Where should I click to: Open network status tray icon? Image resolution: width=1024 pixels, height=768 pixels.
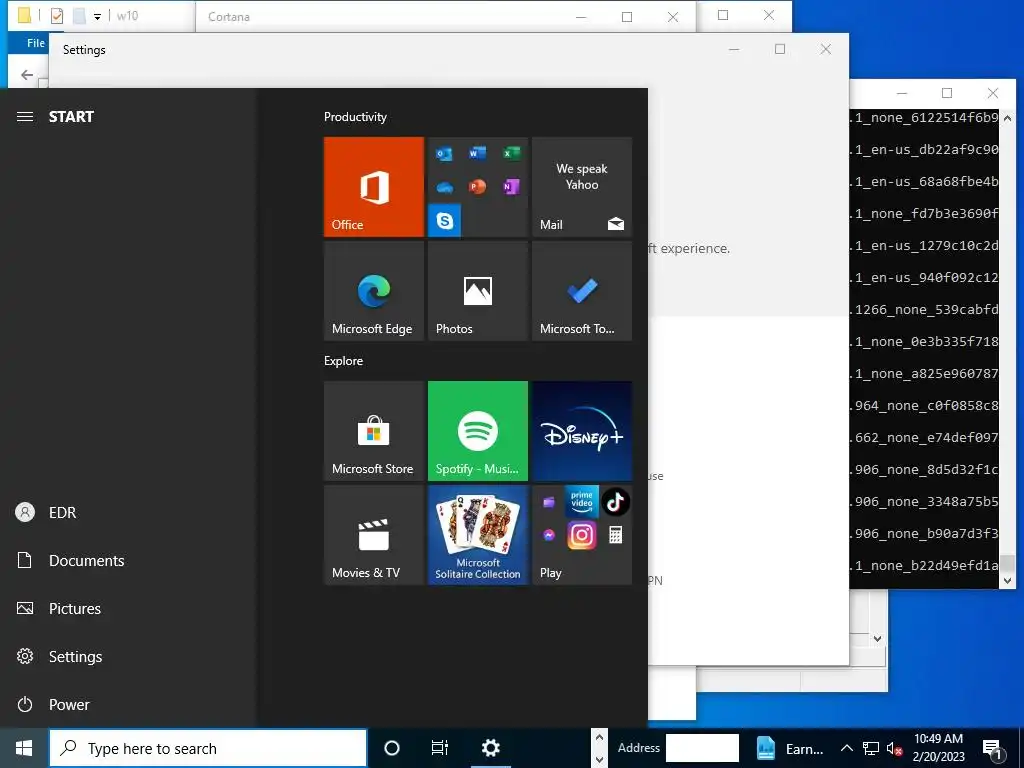(x=871, y=748)
